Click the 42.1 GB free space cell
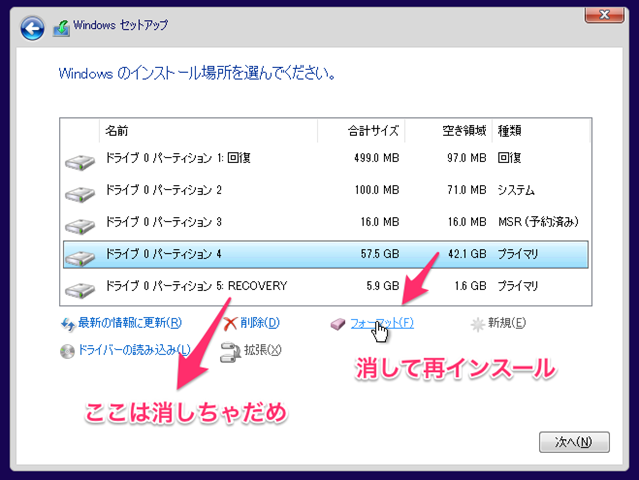 pos(467,254)
